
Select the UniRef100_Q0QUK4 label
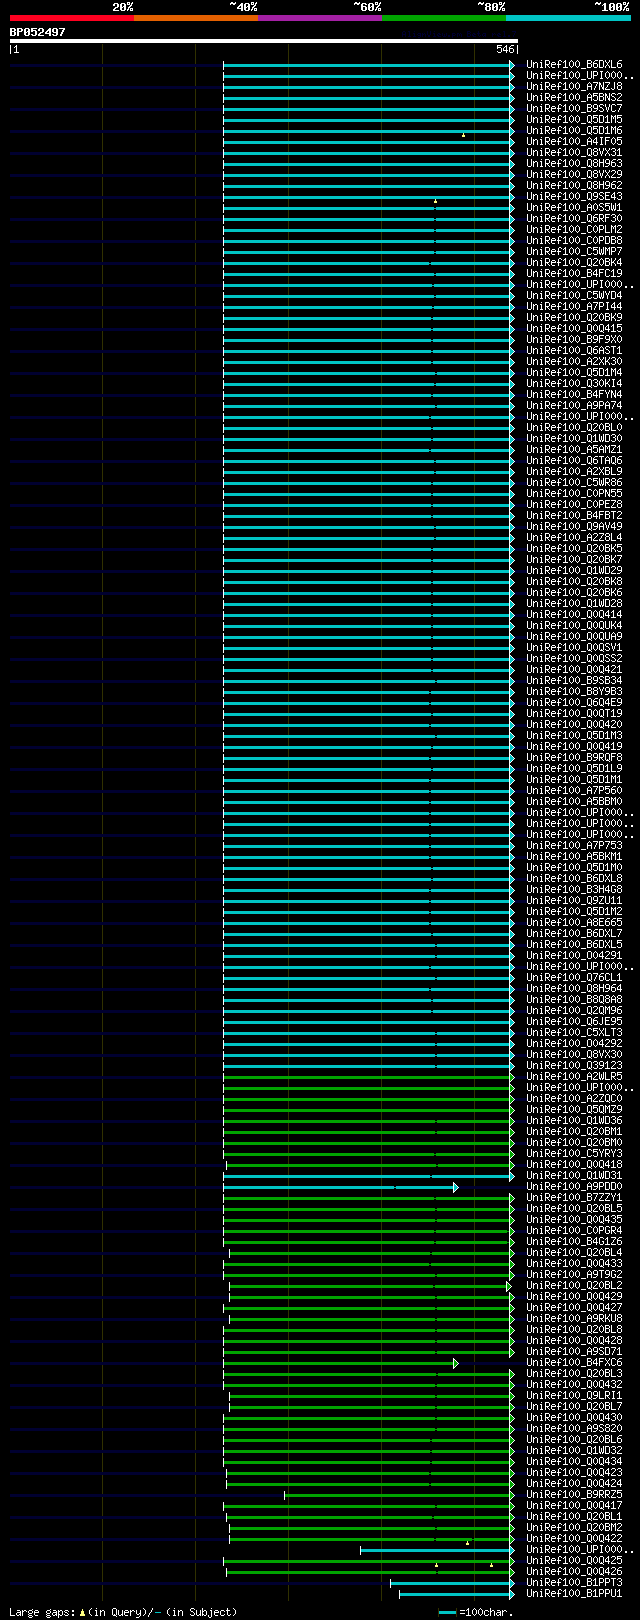[574, 626]
